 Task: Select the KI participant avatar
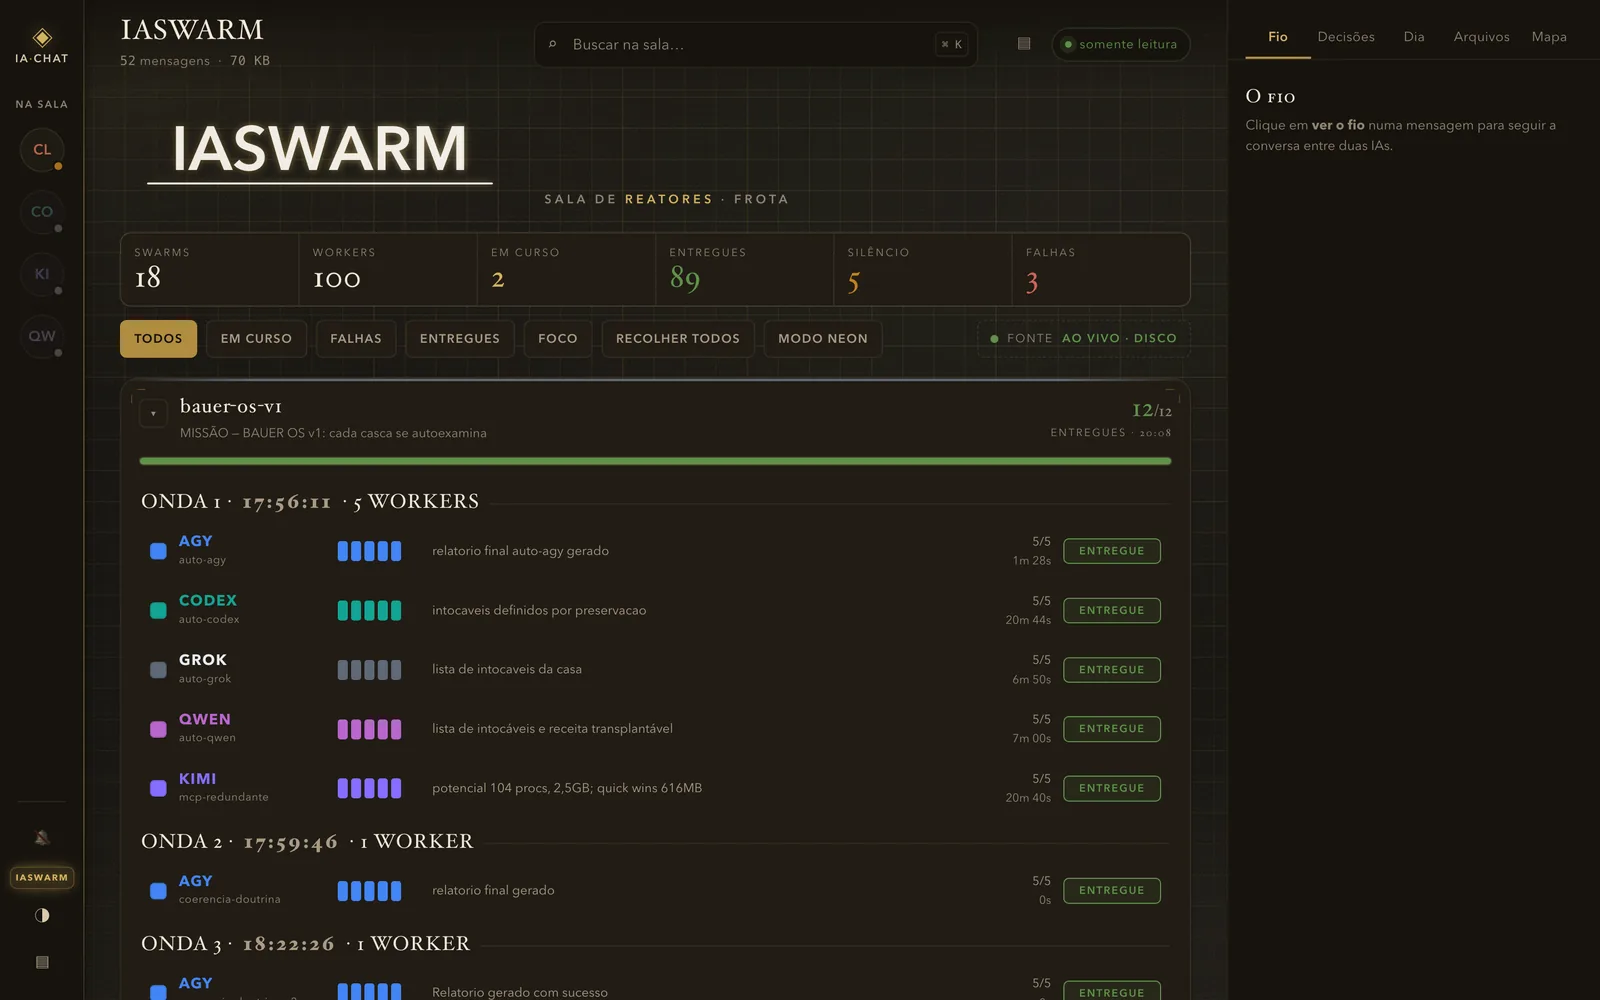click(x=42, y=274)
